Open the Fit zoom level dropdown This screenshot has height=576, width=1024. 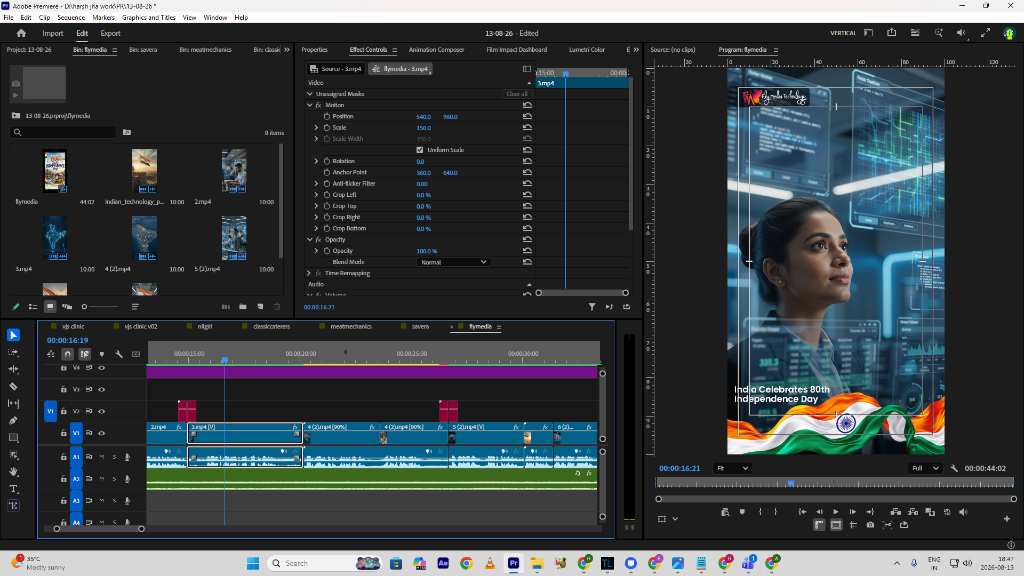pos(732,468)
